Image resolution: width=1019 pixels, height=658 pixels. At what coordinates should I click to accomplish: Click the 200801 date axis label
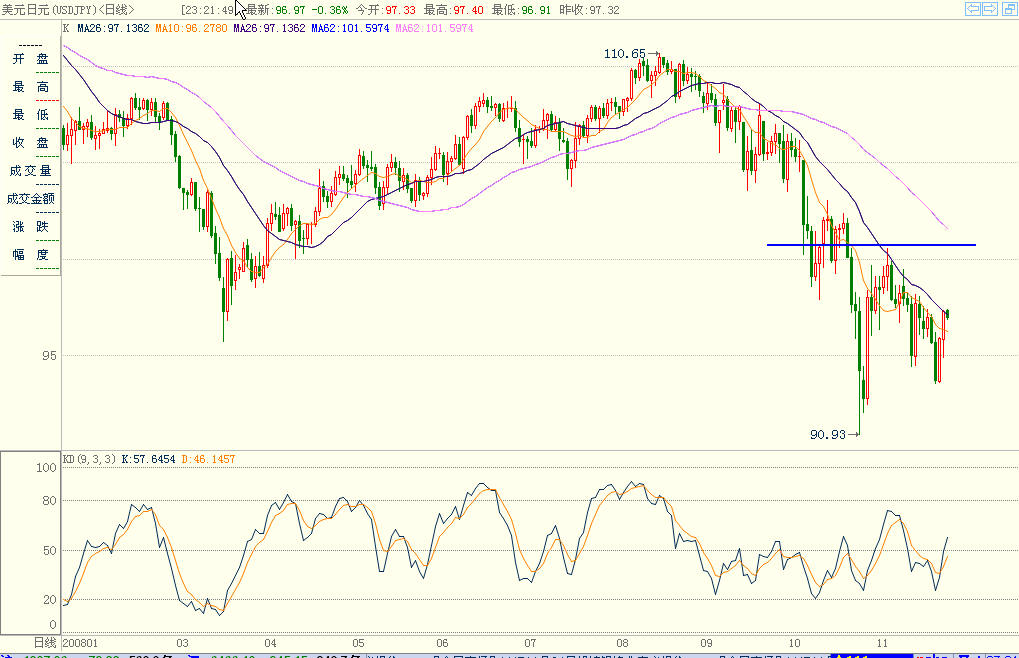(x=81, y=644)
